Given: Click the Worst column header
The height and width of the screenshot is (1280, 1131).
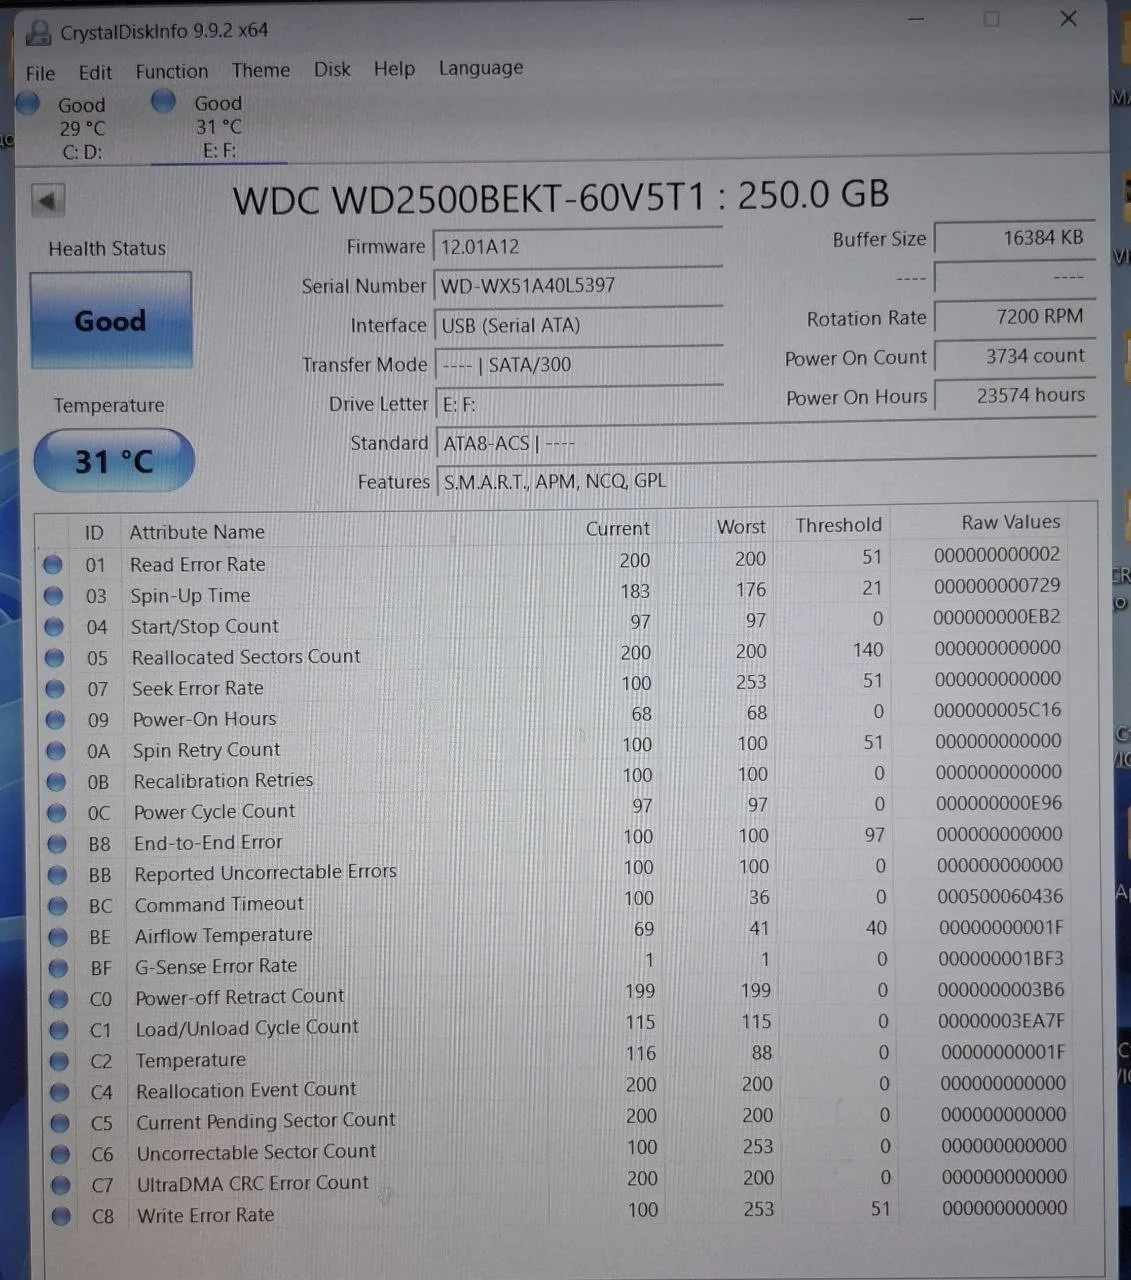Looking at the screenshot, I should [741, 527].
